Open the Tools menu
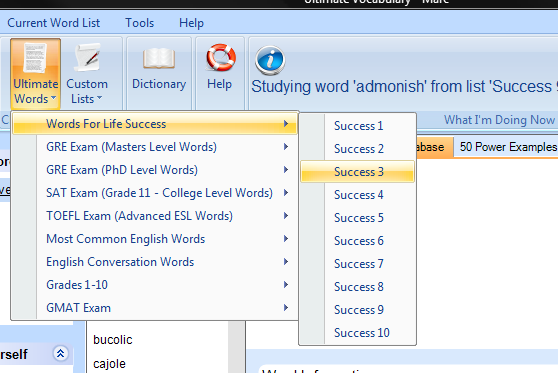Screen dimensions: 558x373 coord(140,23)
